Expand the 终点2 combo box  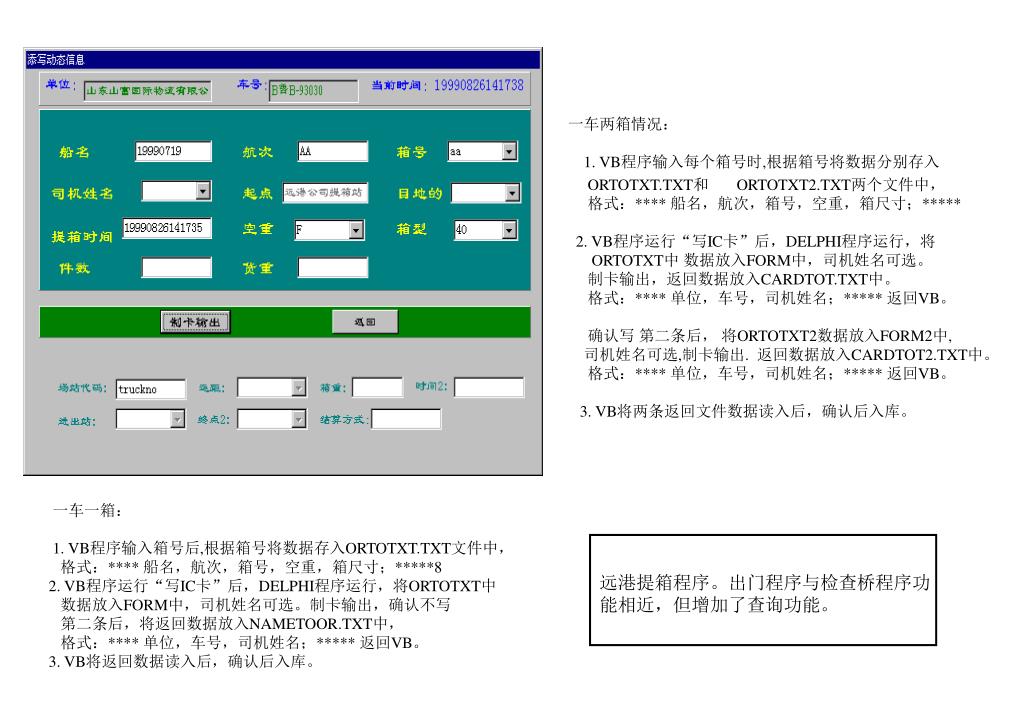[x=299, y=419]
